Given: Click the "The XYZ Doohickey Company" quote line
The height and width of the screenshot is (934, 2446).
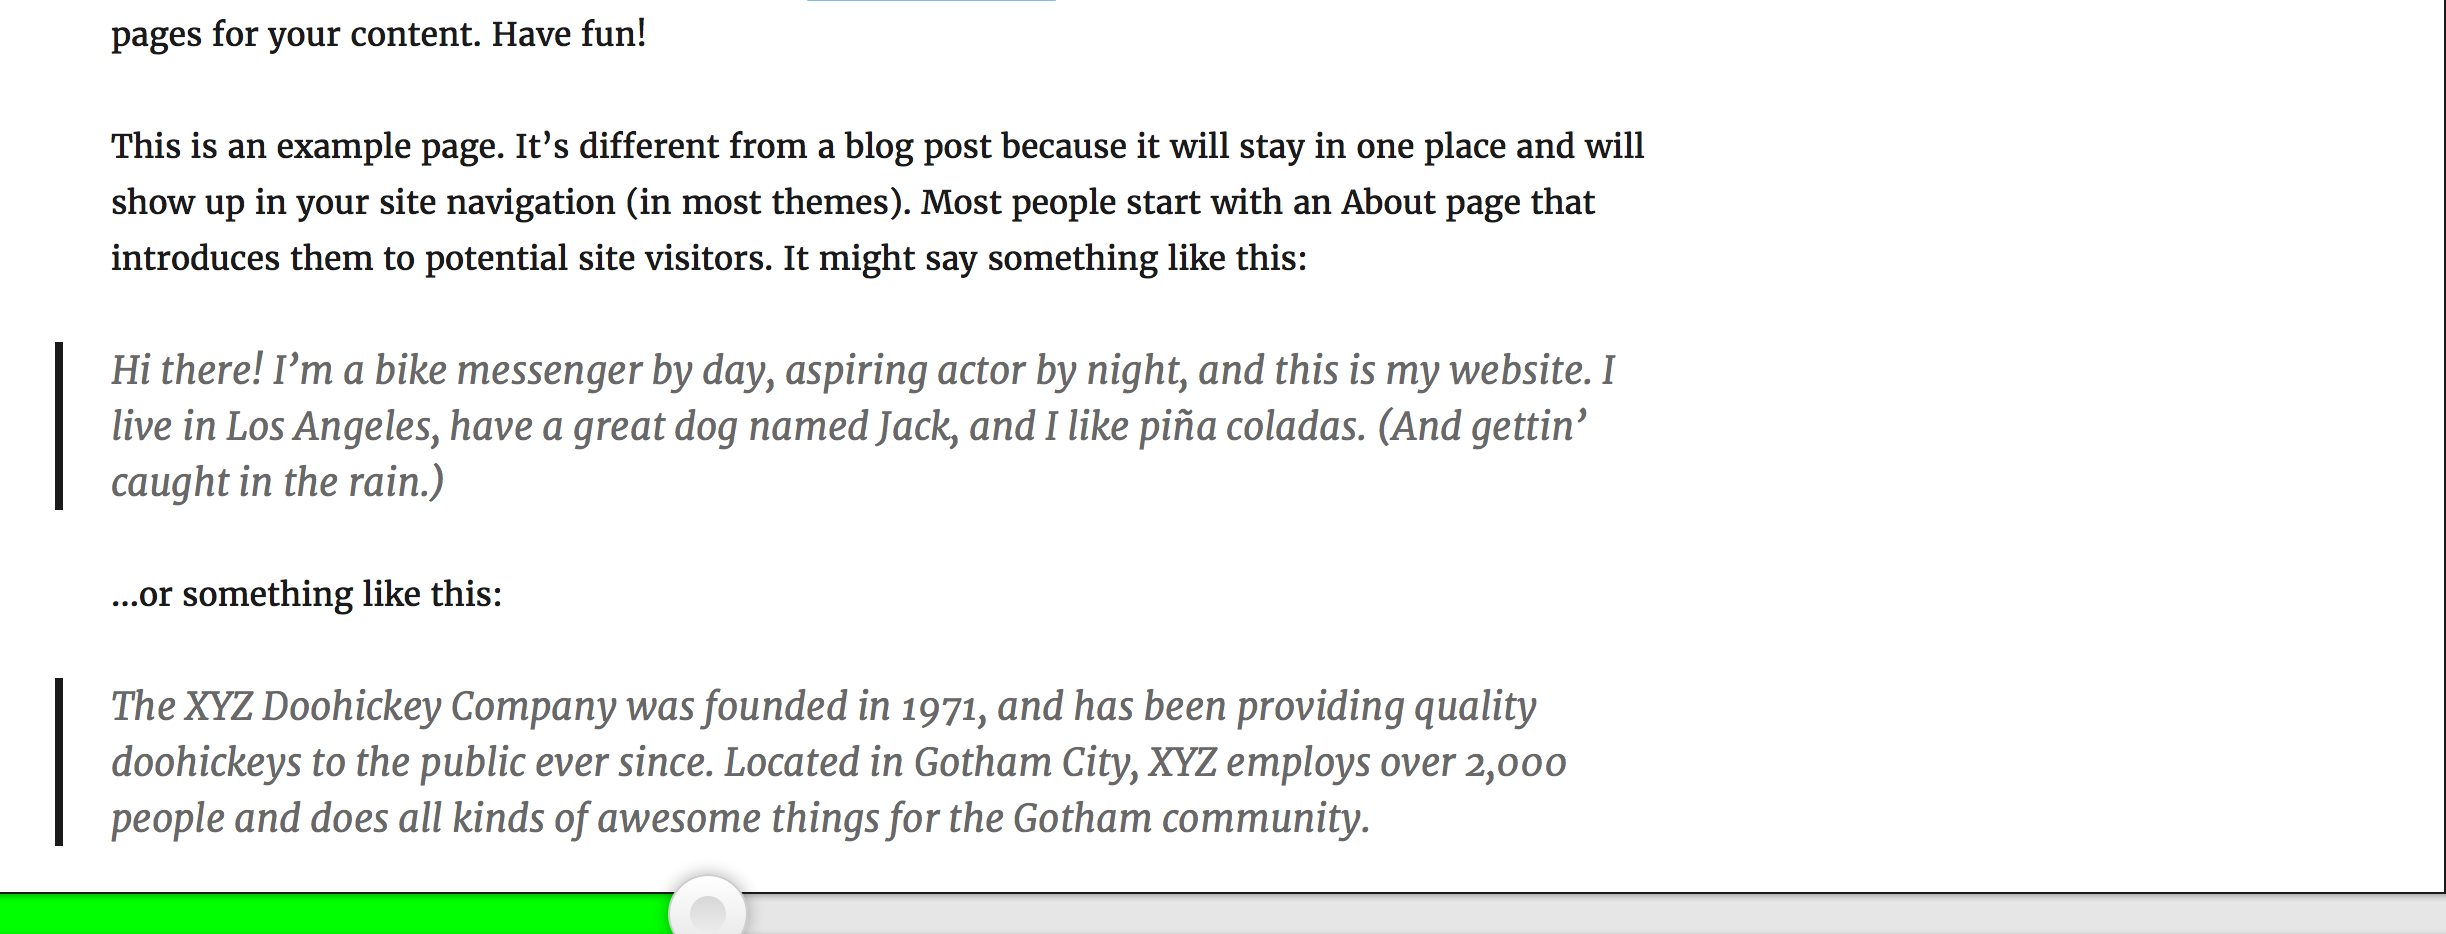Looking at the screenshot, I should coord(823,706).
